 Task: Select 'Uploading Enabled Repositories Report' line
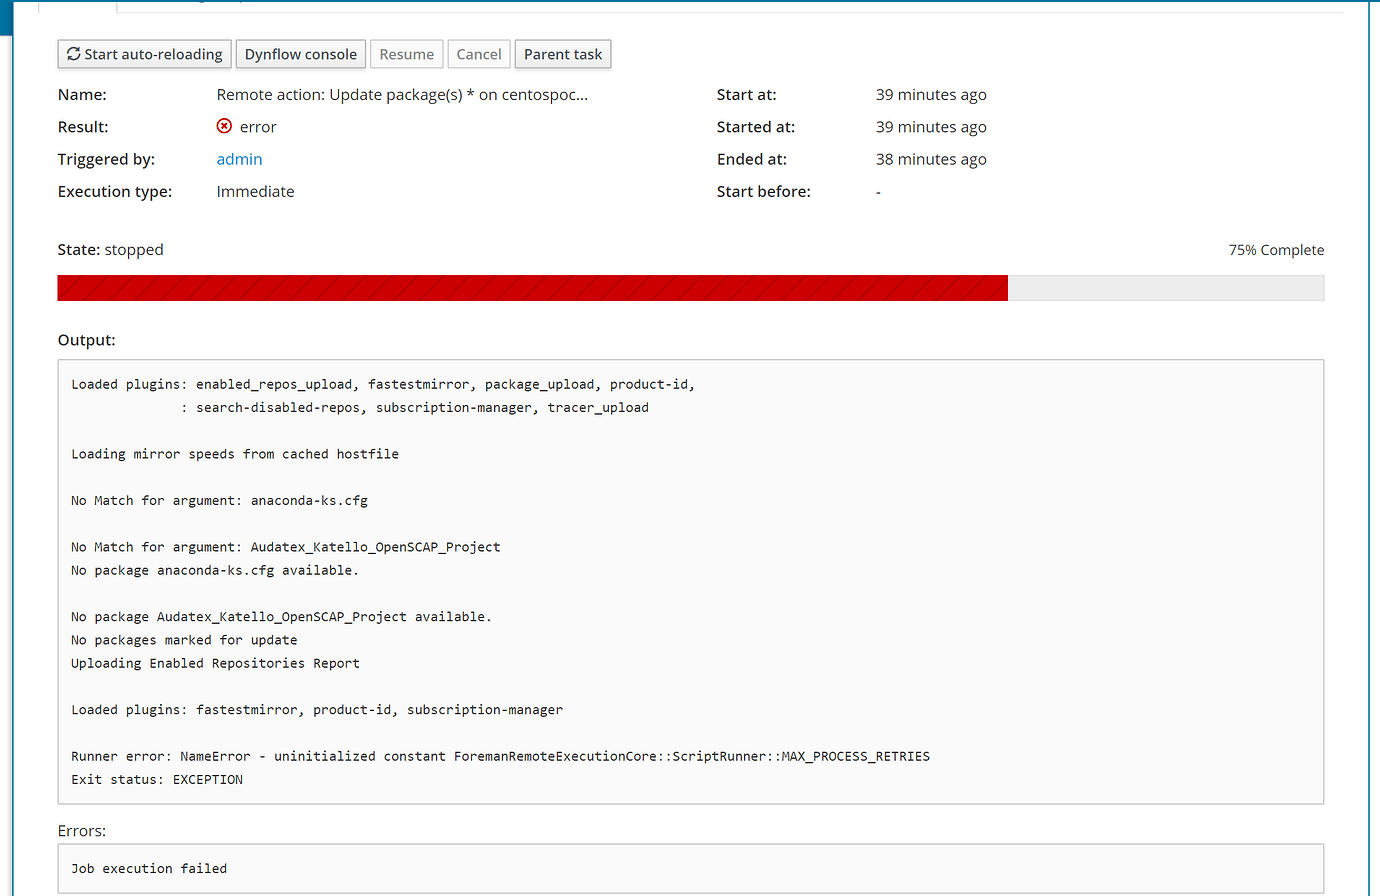pyautogui.click(x=215, y=663)
